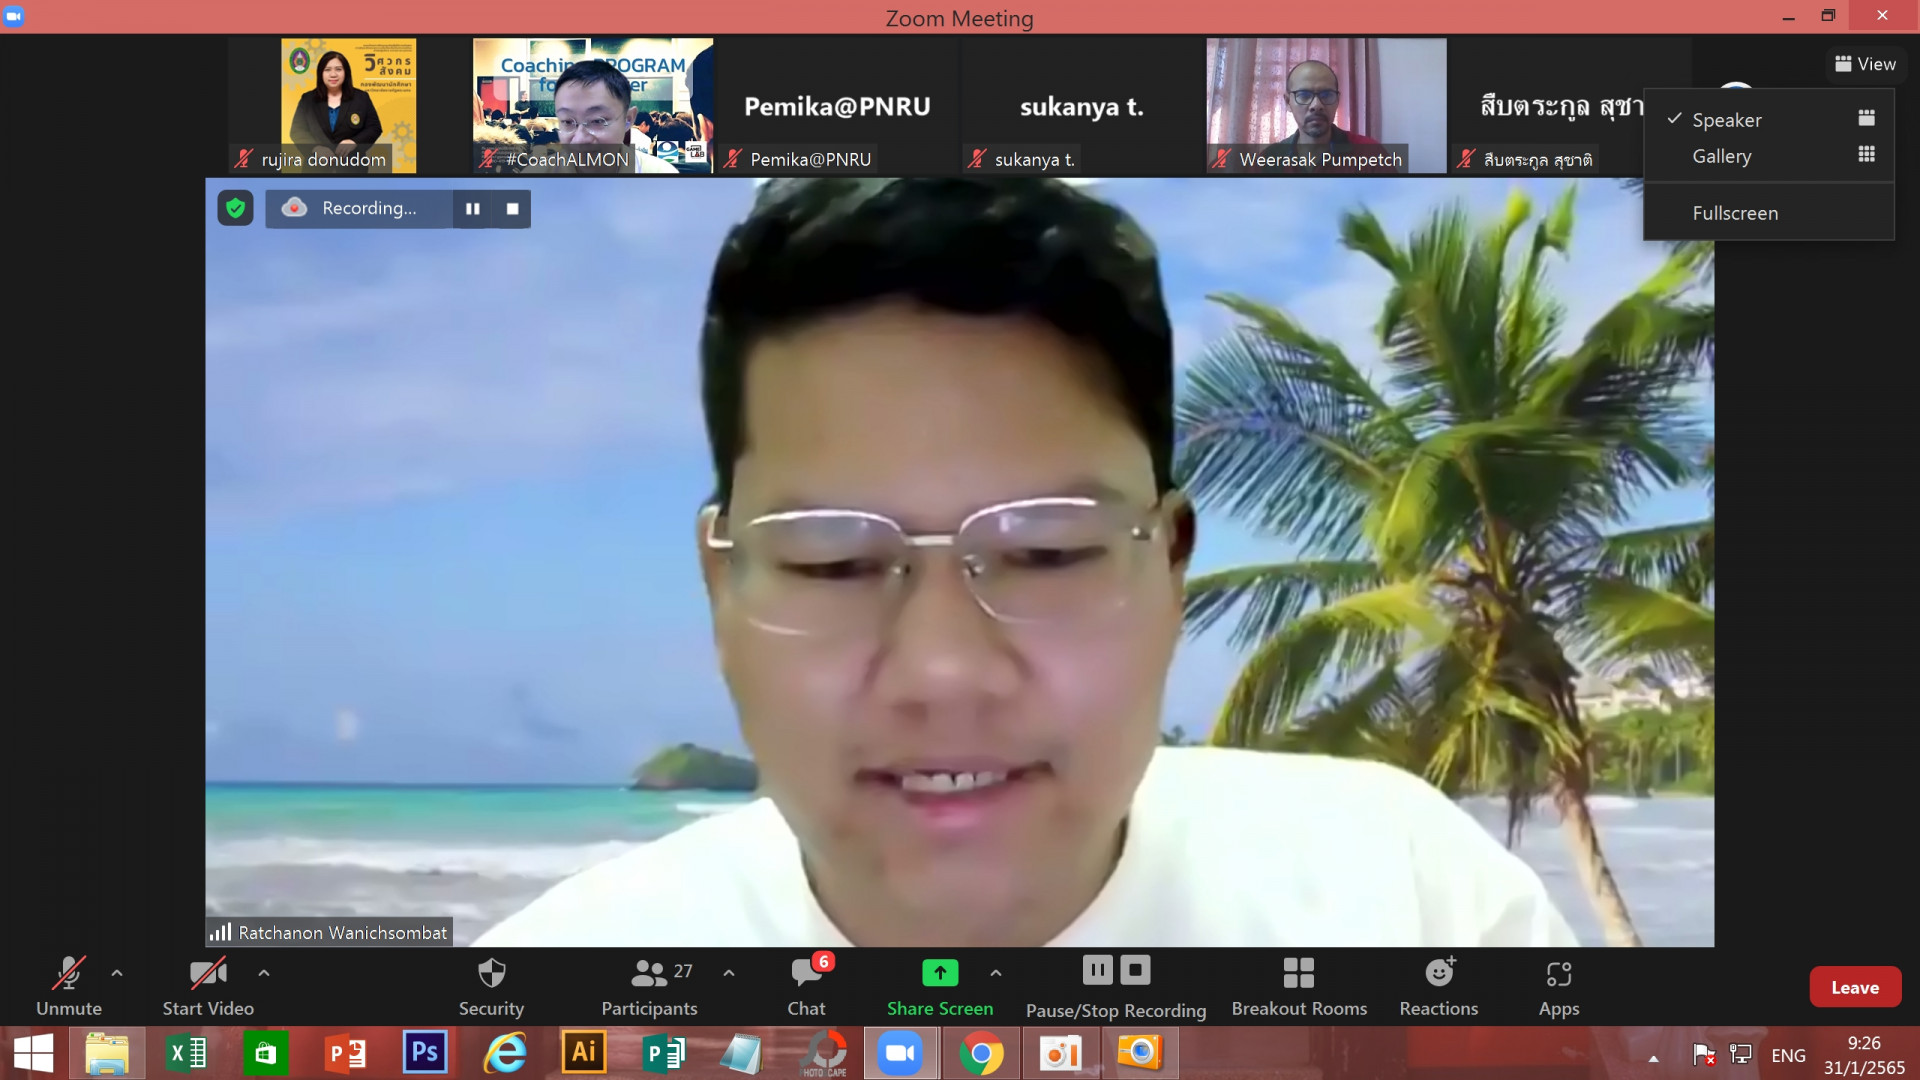Open the notebook app on taskbar
The height and width of the screenshot is (1080, 1920).
742,1054
